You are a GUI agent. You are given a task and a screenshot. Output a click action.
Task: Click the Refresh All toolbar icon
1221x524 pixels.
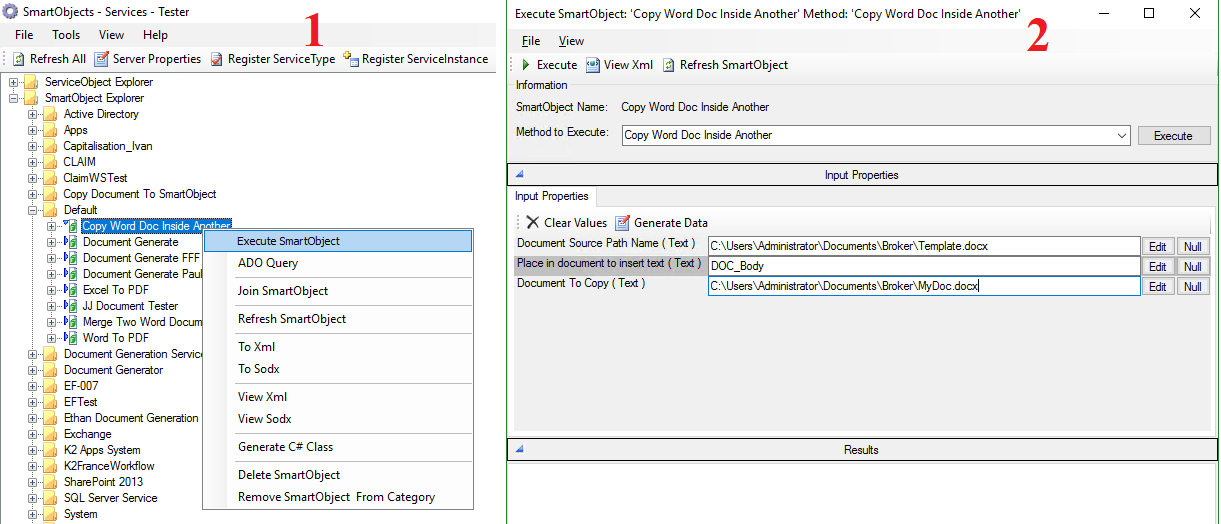pos(19,59)
